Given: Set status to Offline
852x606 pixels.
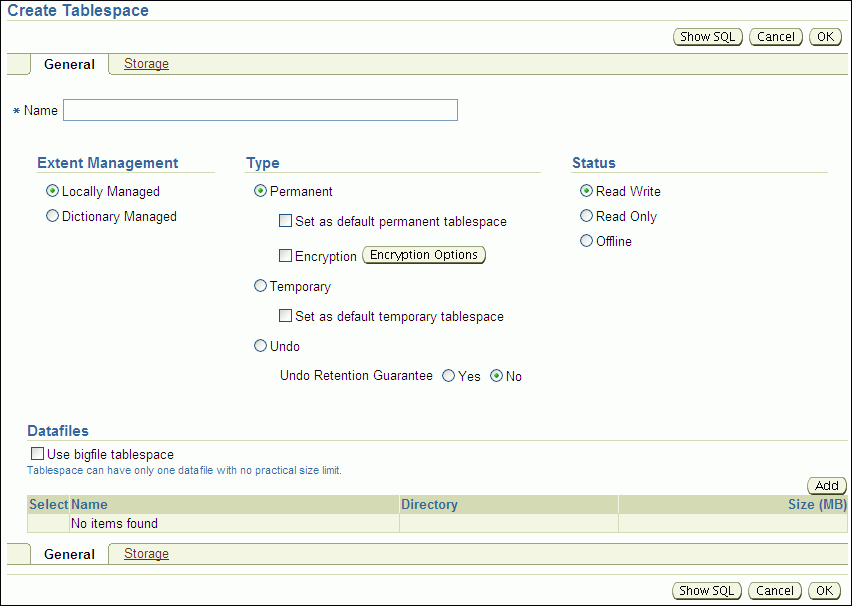Looking at the screenshot, I should pos(587,241).
